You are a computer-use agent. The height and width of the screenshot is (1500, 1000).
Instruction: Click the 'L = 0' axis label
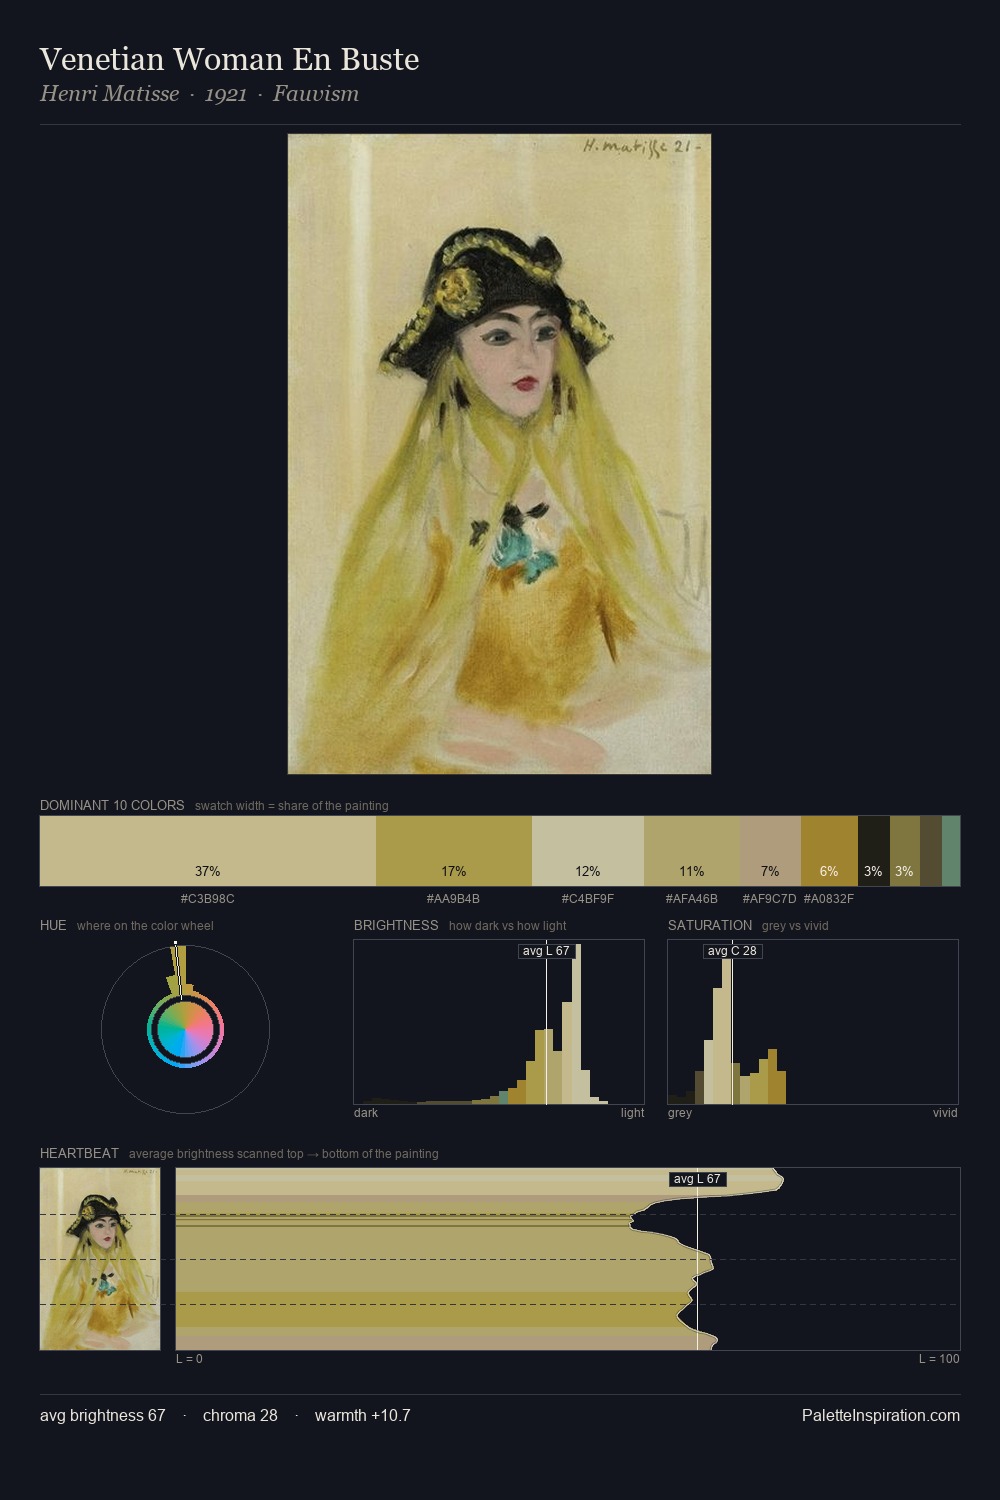click(189, 1359)
